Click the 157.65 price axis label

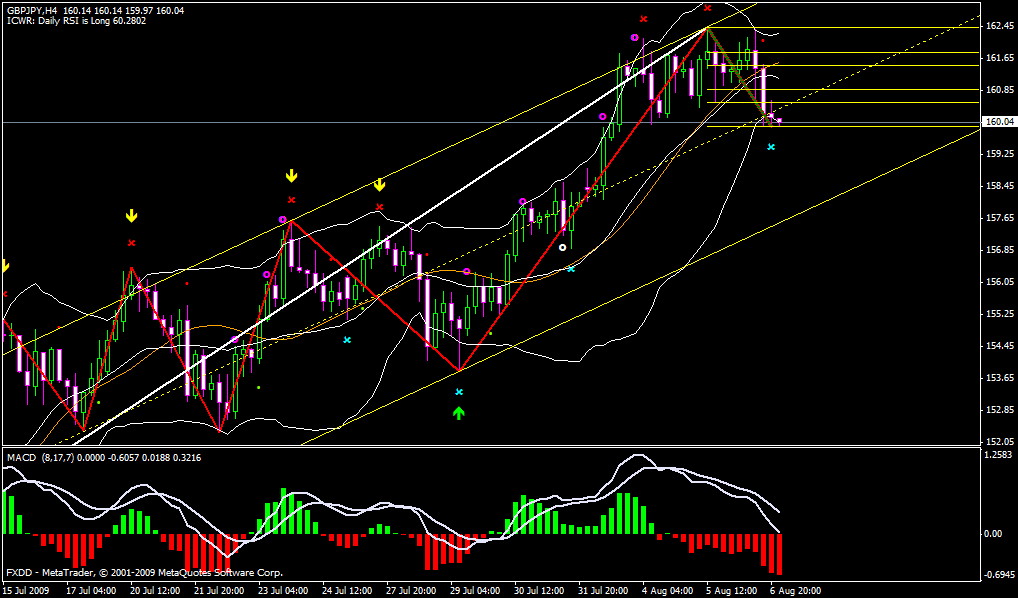(x=999, y=218)
